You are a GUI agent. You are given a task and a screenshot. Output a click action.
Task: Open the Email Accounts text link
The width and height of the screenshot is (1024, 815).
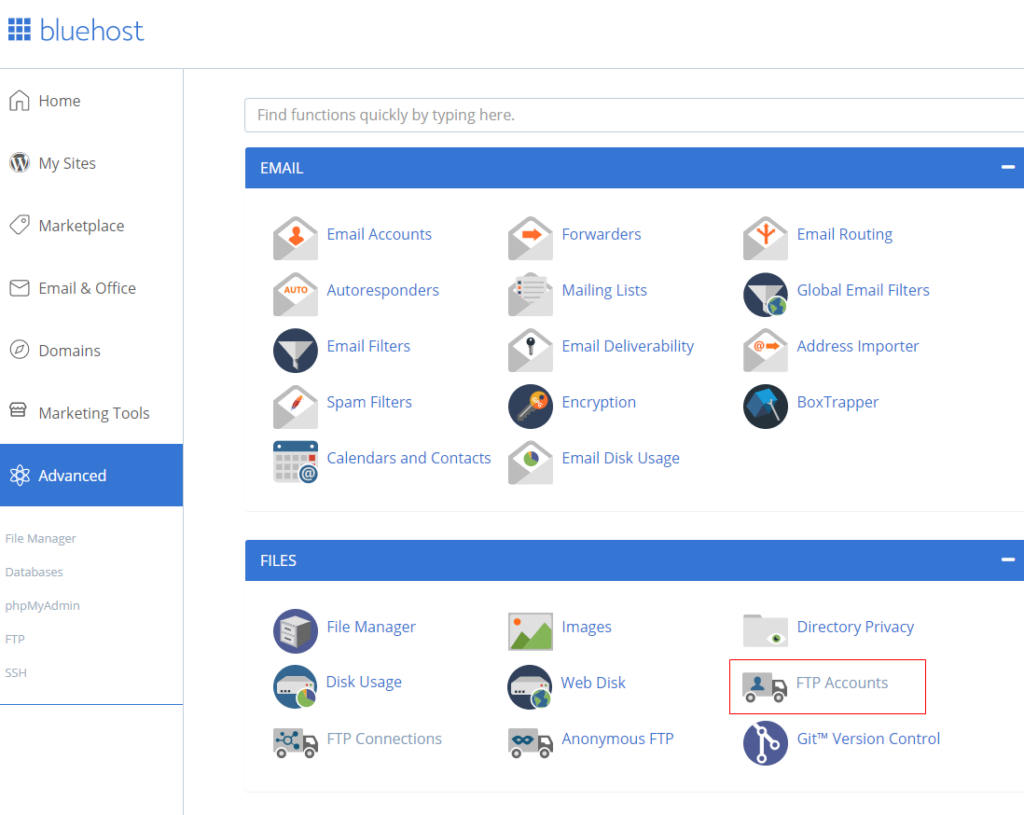point(379,234)
